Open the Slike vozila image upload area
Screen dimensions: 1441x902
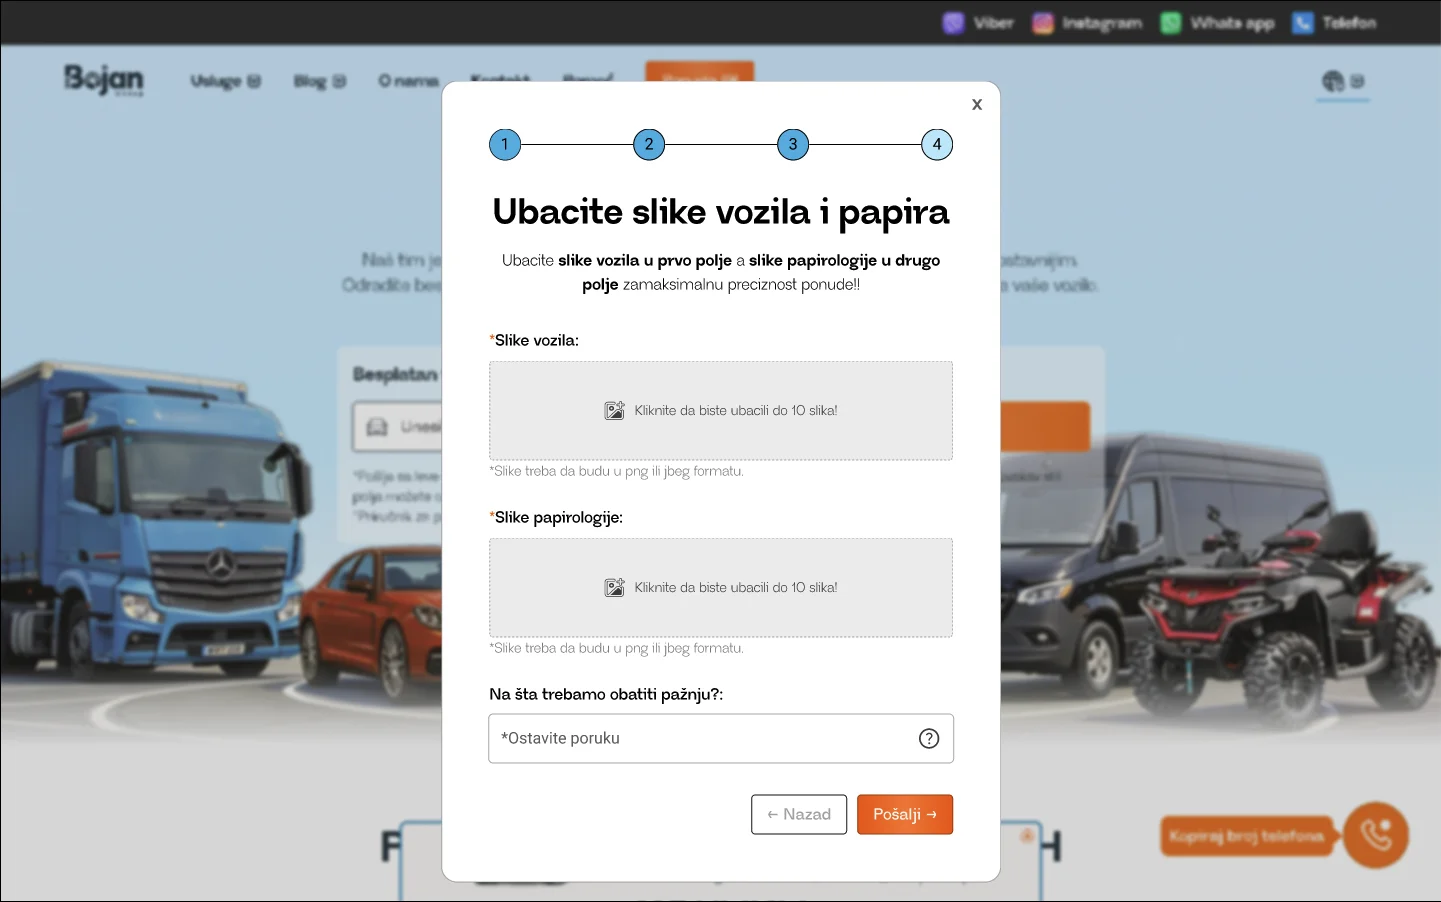click(721, 410)
